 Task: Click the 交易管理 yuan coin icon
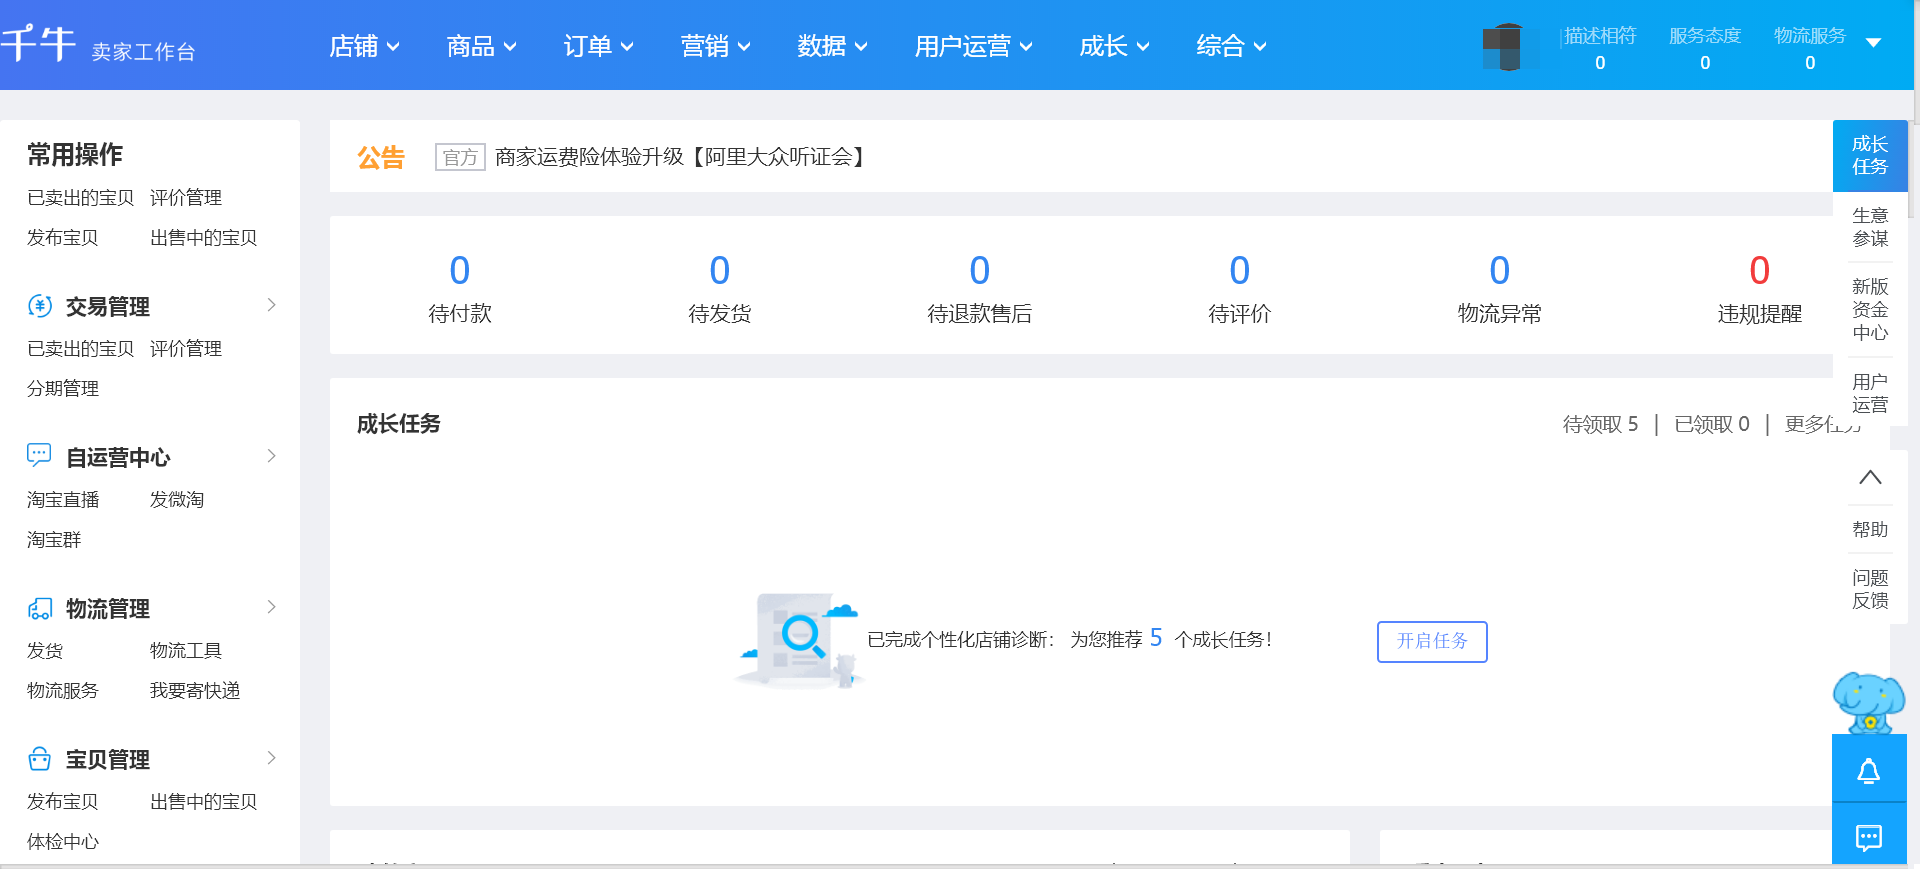click(x=40, y=306)
